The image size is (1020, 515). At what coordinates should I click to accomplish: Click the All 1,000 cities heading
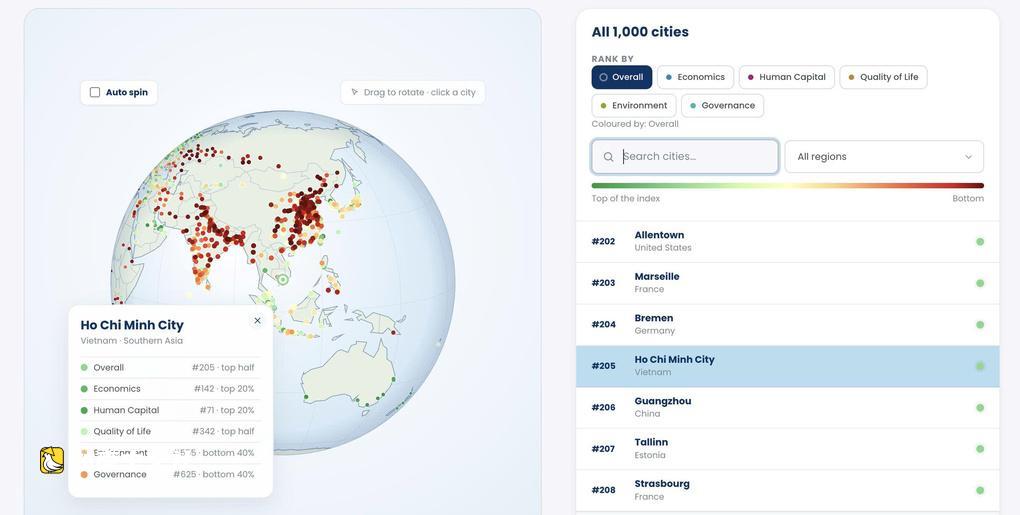[x=640, y=32]
